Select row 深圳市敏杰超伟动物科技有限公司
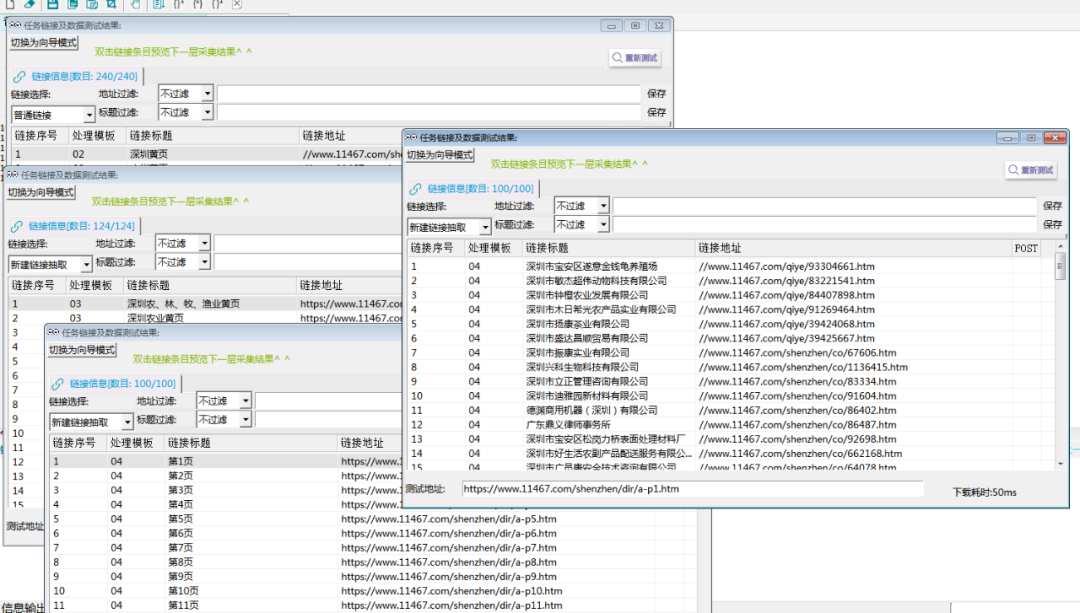Screen dimensions: 1080x613 (730, 281)
